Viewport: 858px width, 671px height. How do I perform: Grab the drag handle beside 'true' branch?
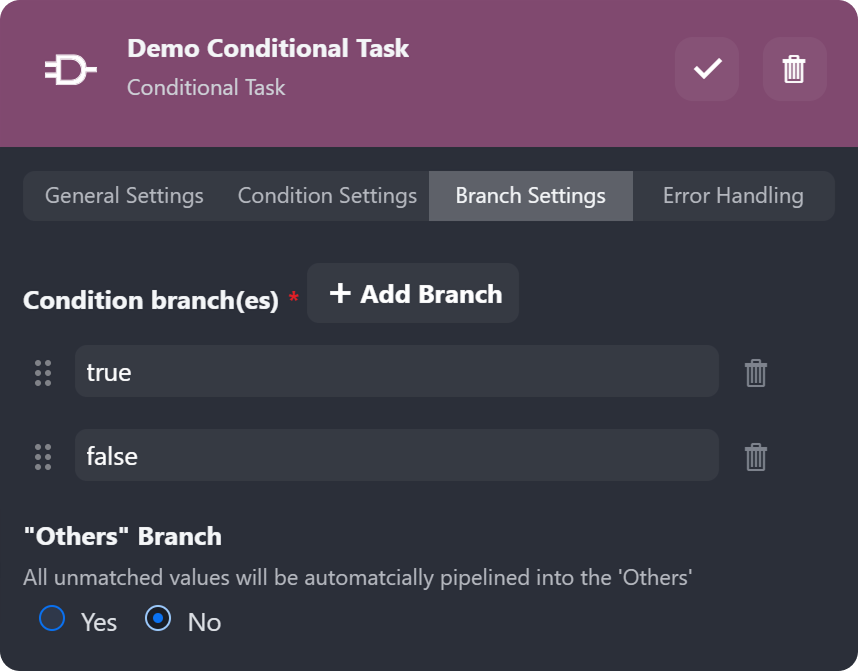pos(43,373)
